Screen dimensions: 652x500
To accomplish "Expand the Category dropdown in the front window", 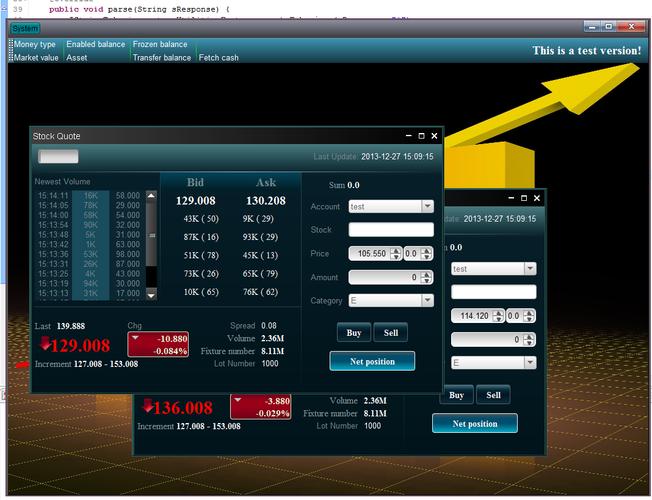I will [427, 300].
